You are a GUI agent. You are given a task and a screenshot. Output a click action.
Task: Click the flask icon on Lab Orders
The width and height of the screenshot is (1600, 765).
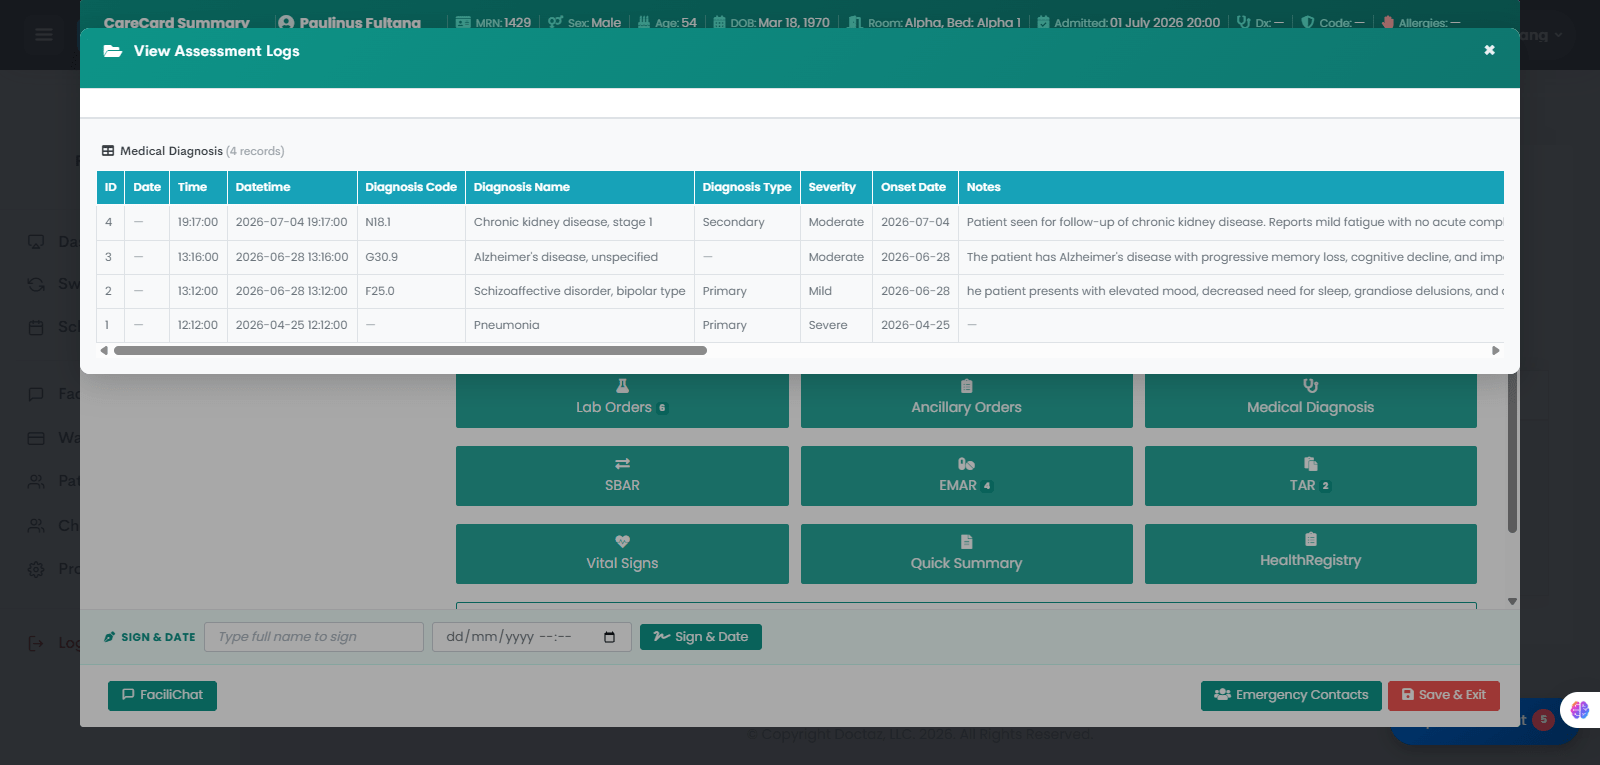[622, 386]
